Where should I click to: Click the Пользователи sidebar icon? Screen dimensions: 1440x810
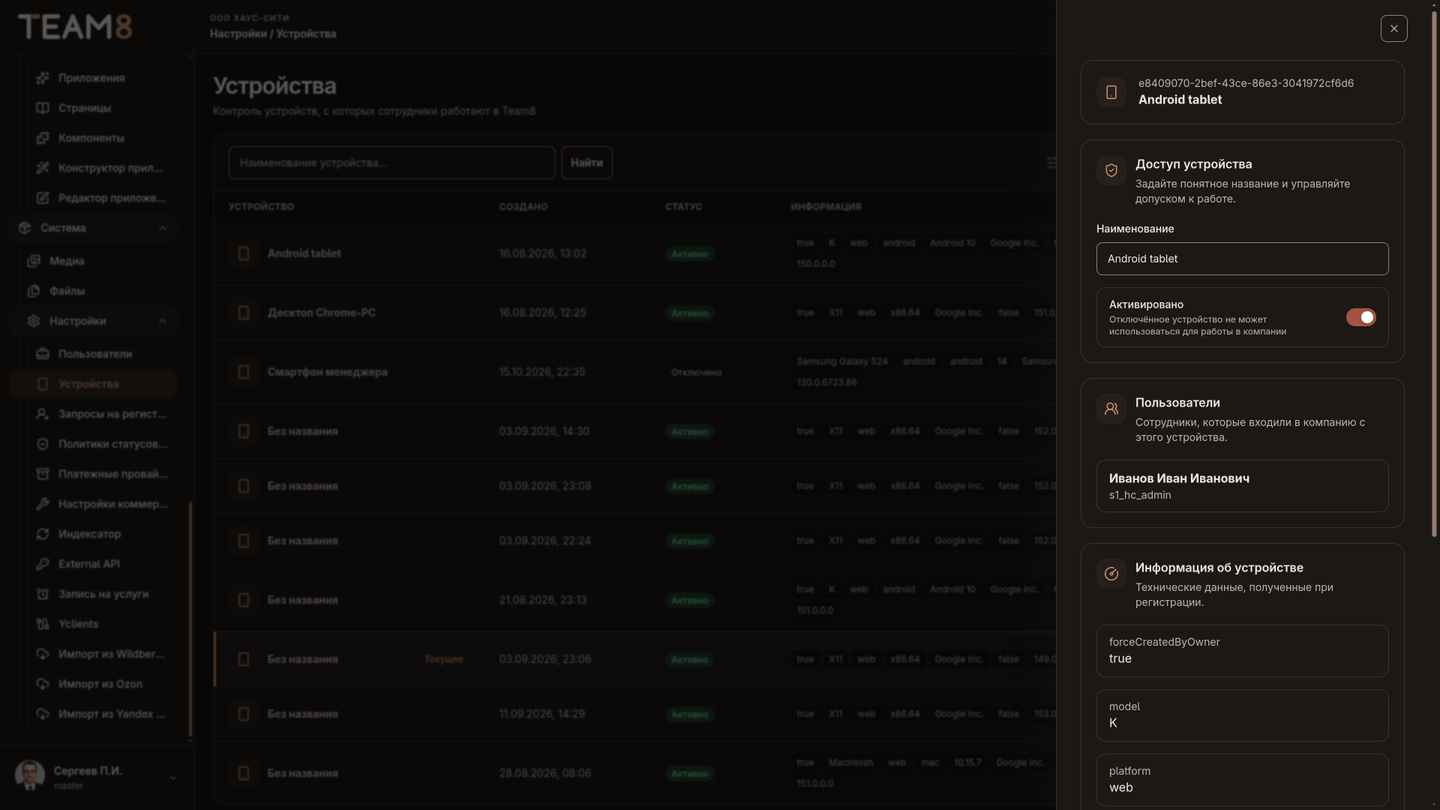pos(42,354)
